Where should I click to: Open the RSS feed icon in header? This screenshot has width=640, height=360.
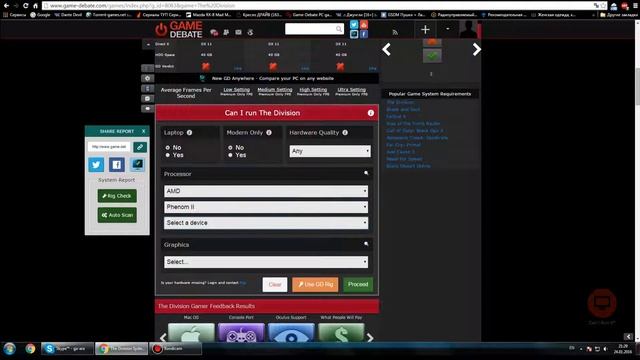coord(395,32)
